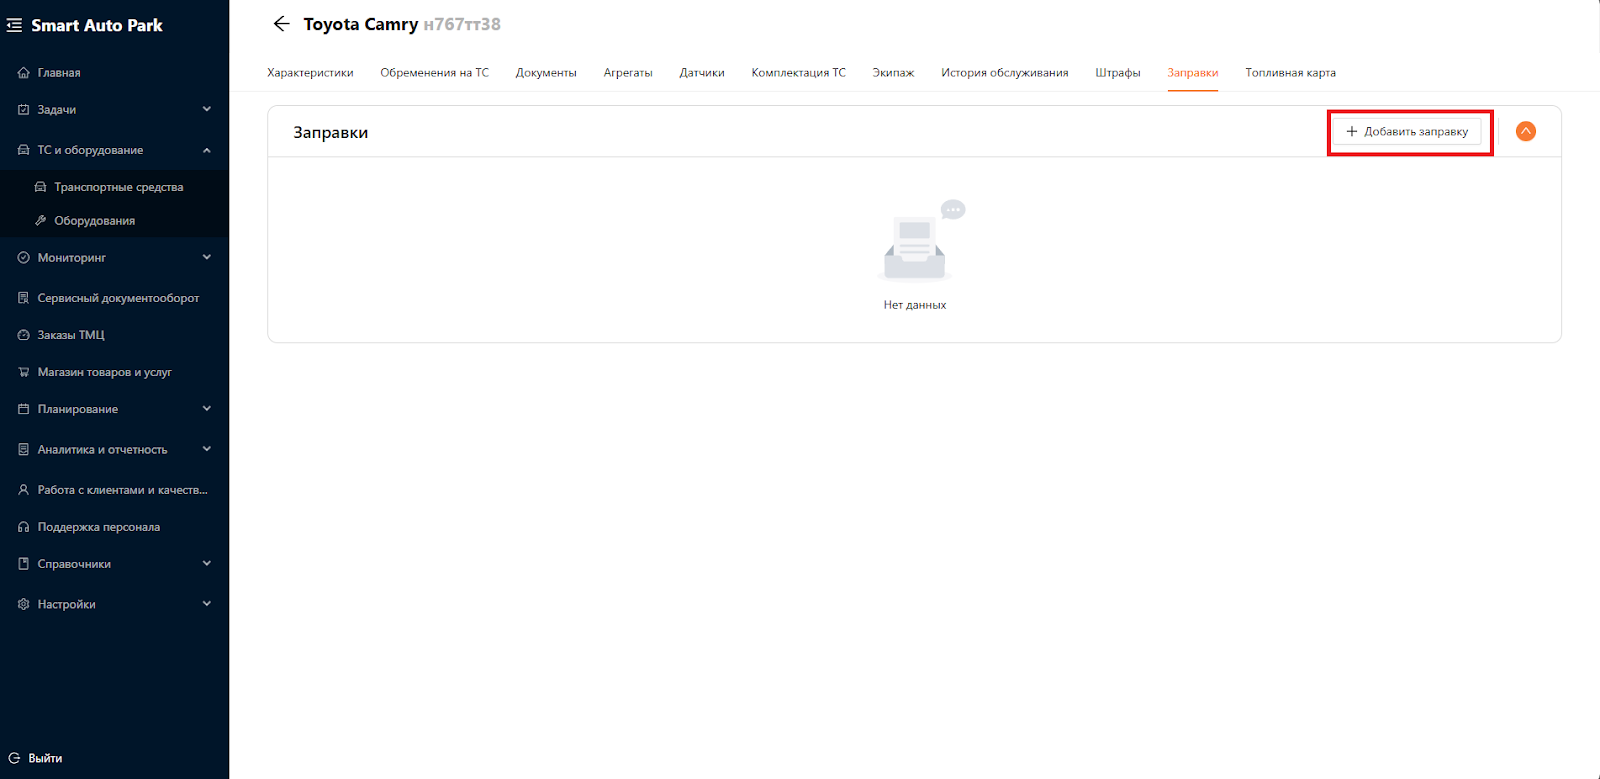1600x779 pixels.
Task: Expand the Справочники dropdown chevron
Action: 207,563
